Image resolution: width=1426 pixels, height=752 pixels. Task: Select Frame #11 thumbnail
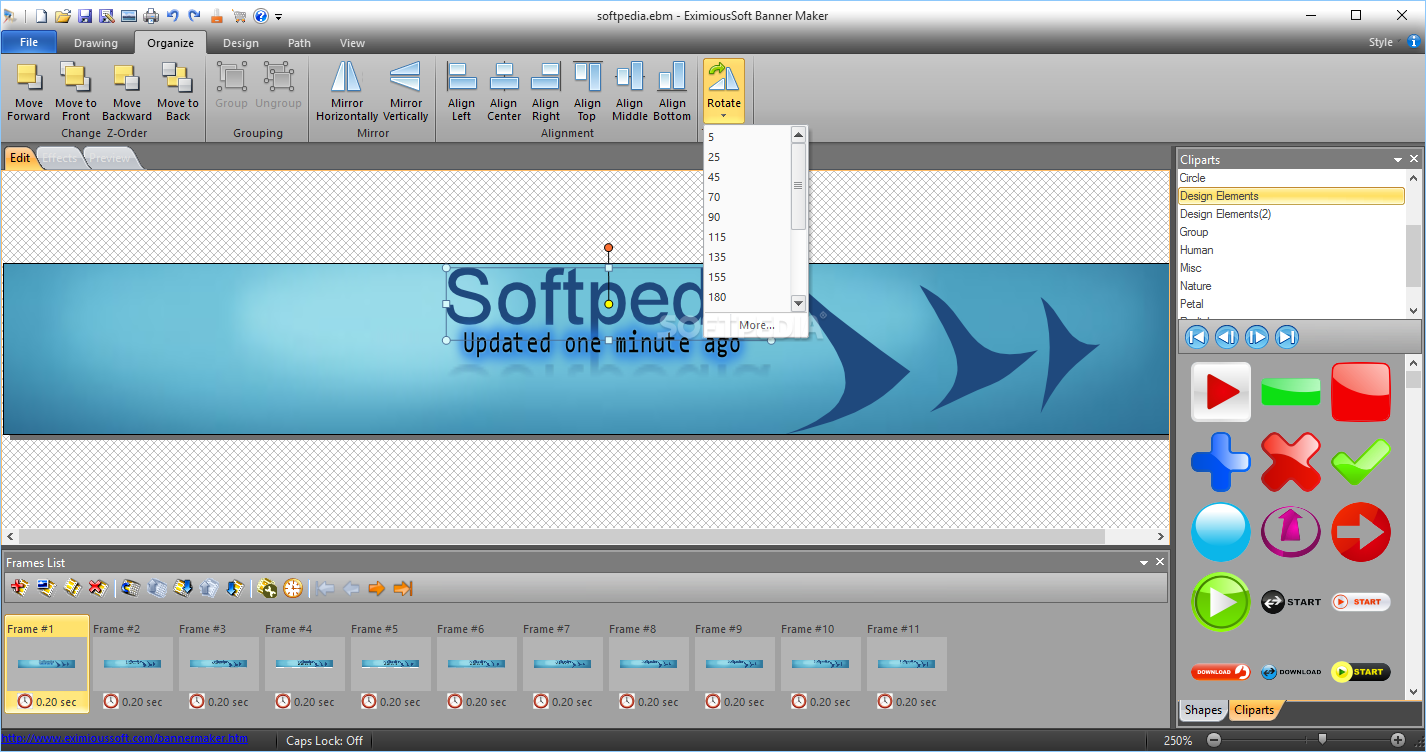pos(907,664)
